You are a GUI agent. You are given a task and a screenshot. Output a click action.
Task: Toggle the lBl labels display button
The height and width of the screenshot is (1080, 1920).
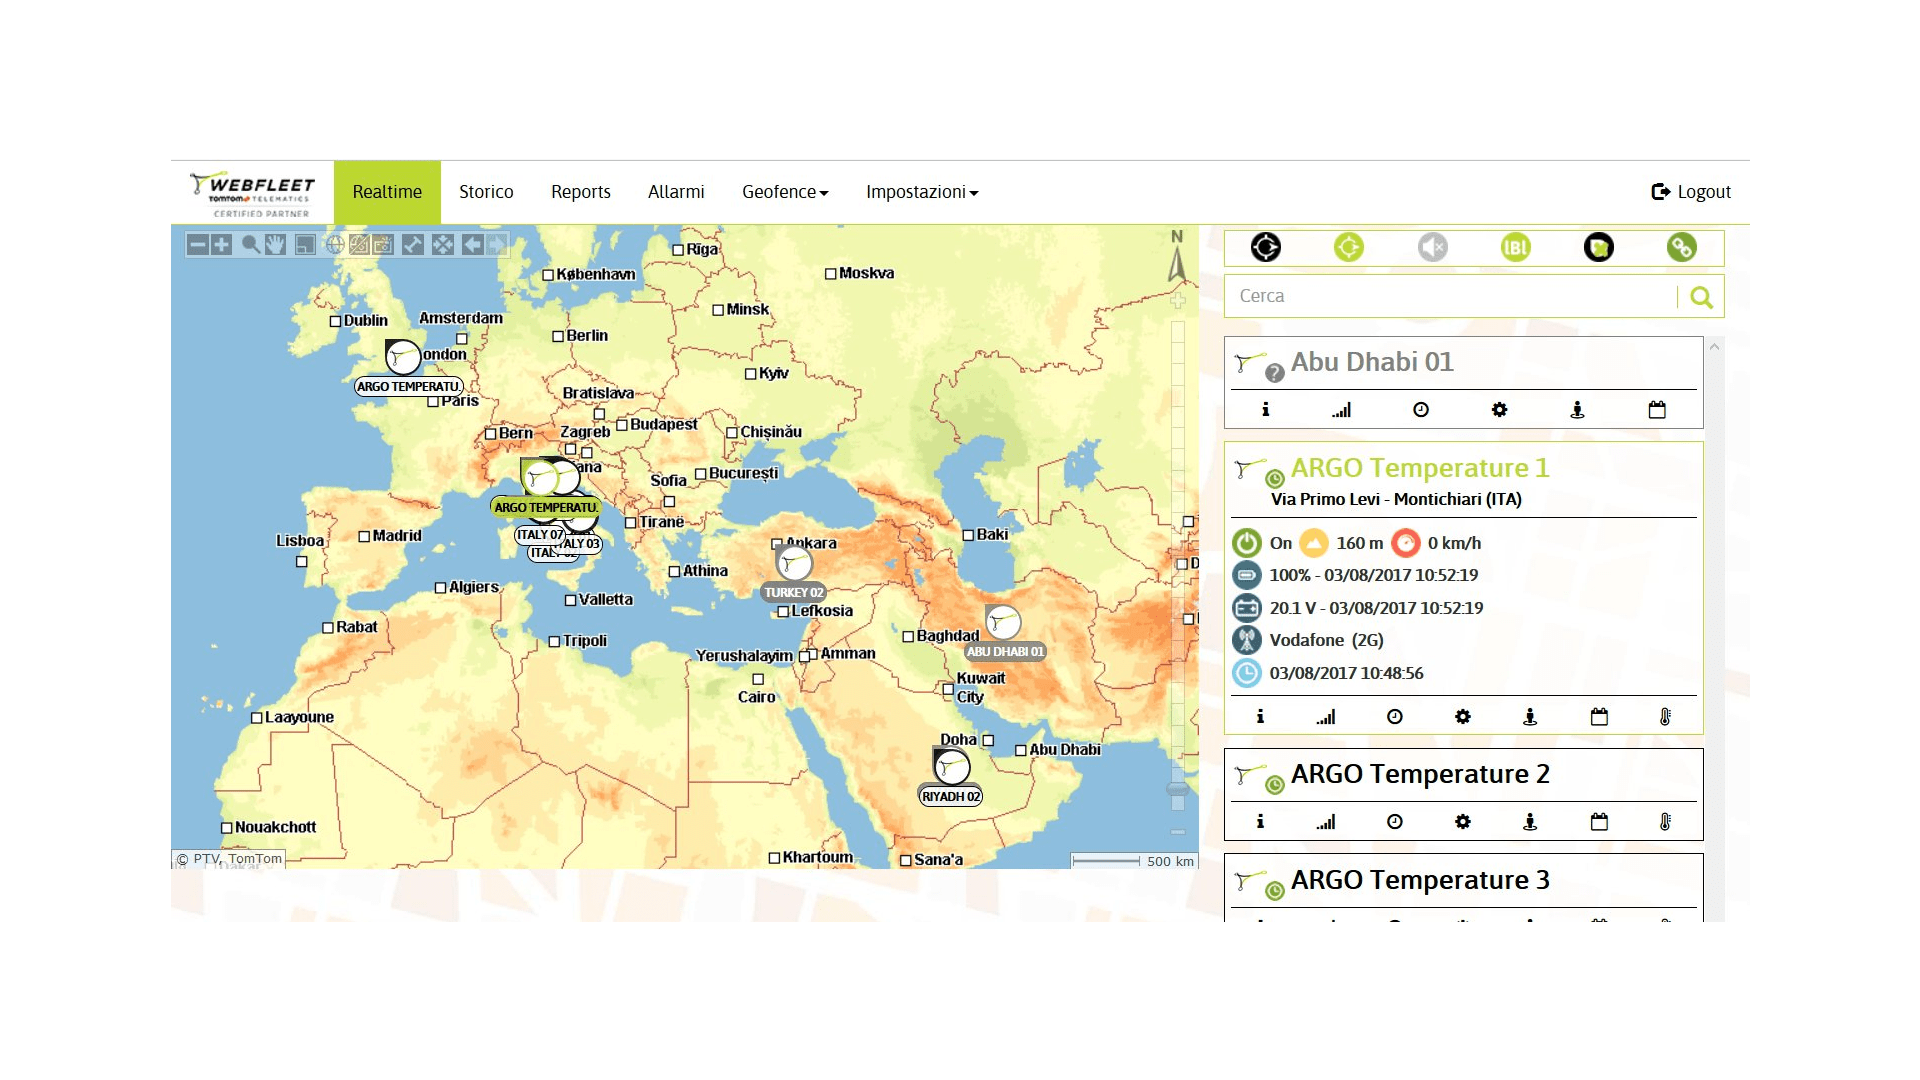[1515, 247]
